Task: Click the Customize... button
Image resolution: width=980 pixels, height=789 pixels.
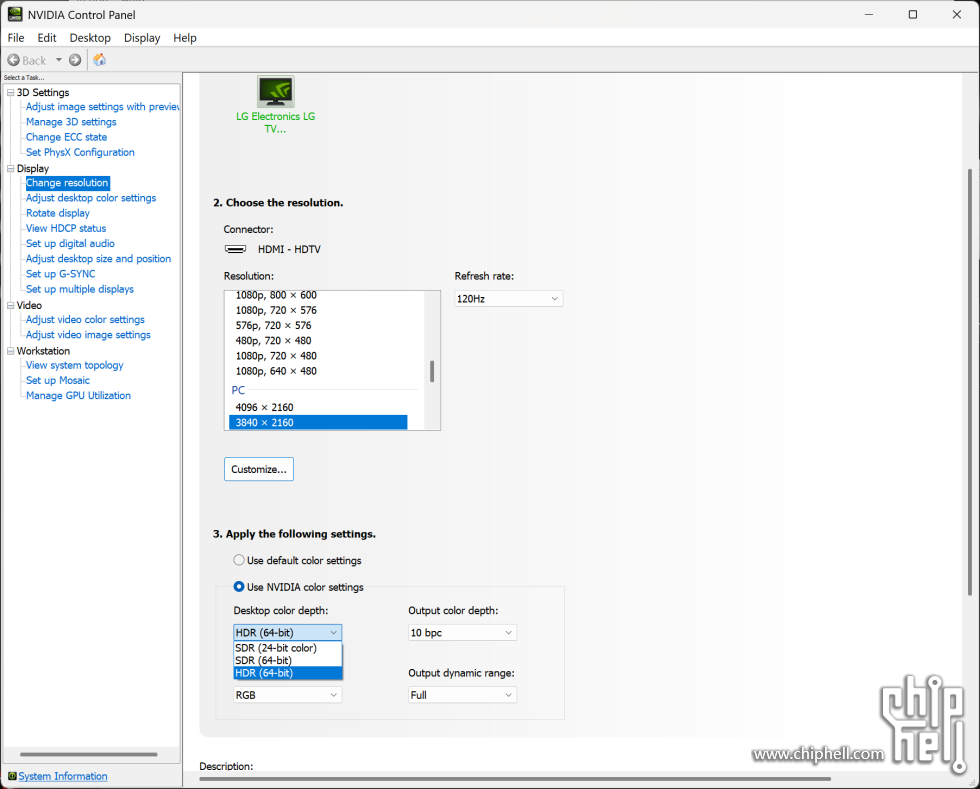Action: [259, 470]
